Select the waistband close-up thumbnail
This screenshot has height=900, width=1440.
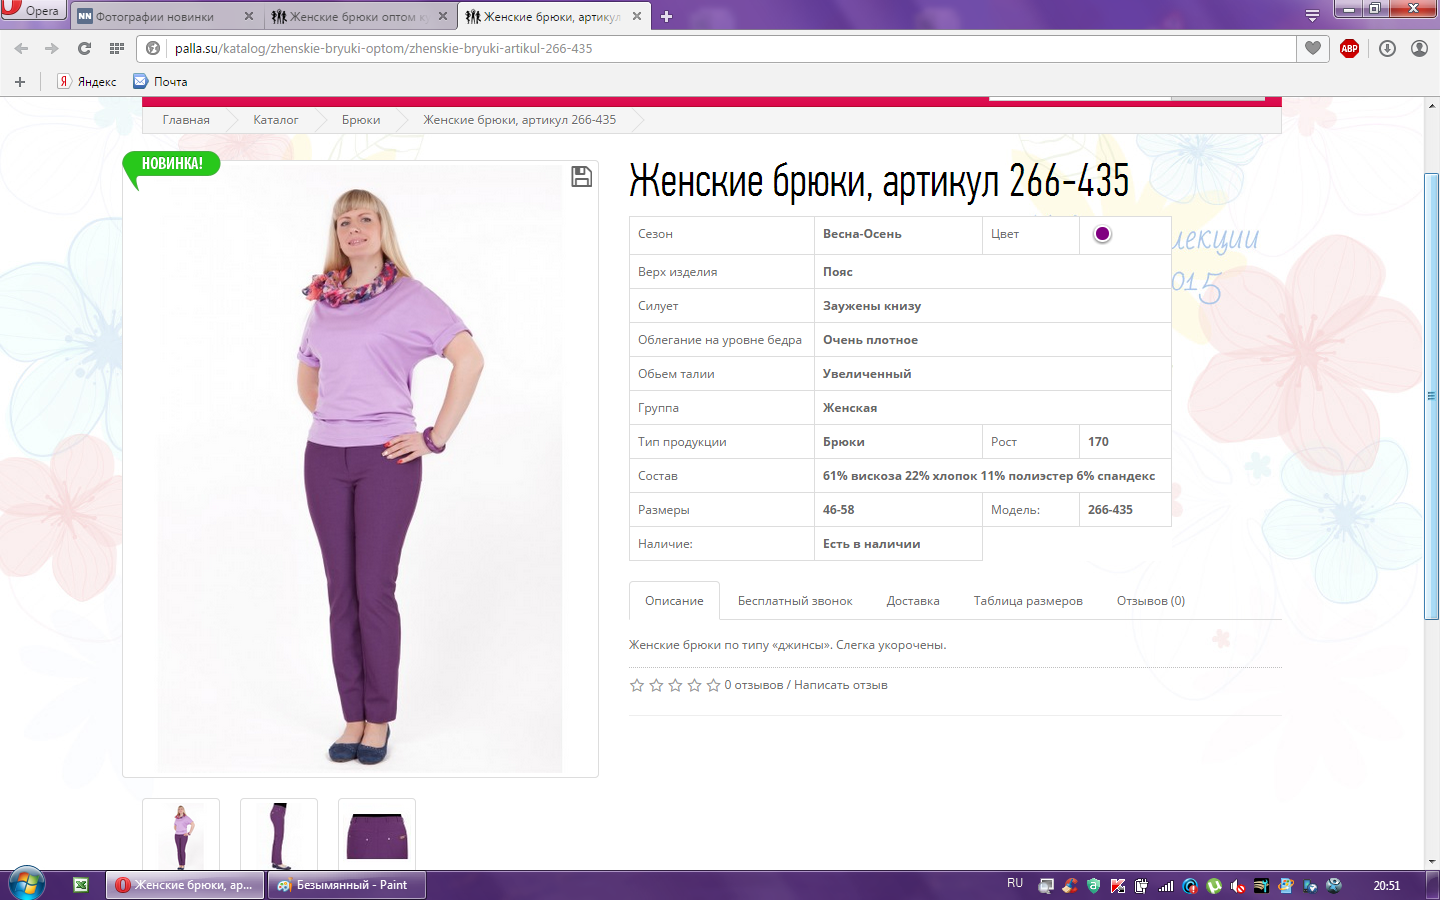377,835
